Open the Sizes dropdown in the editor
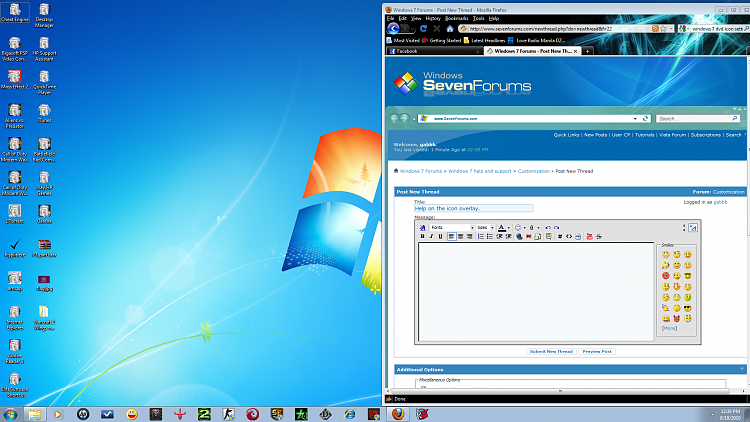This screenshot has width=750, height=422. (485, 228)
